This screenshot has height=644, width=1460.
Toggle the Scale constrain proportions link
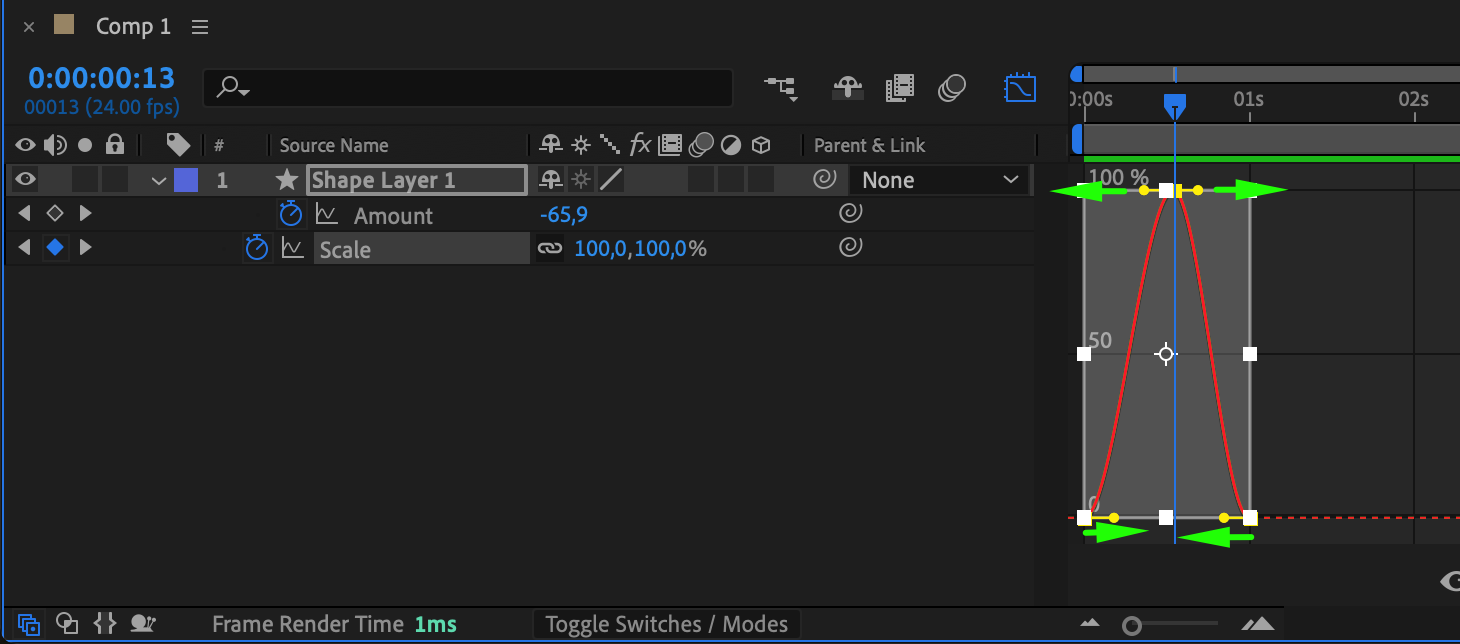550,248
